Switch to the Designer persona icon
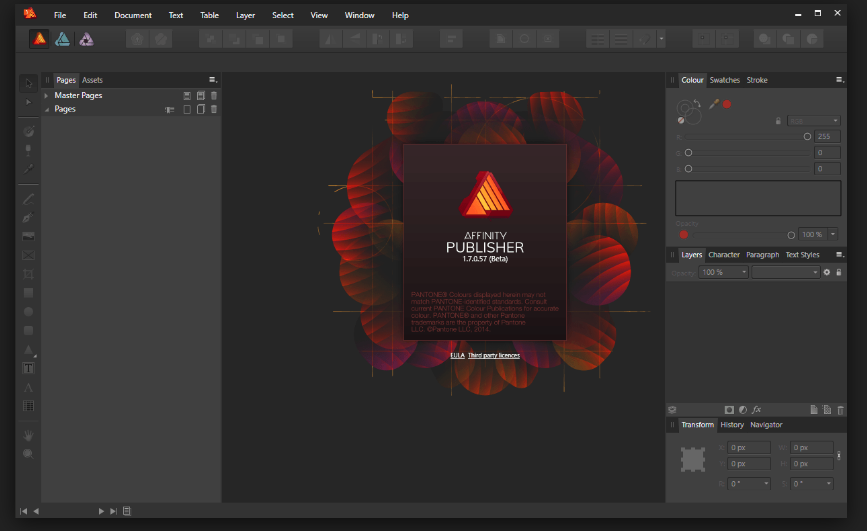This screenshot has height=531, width=867. pos(62,39)
